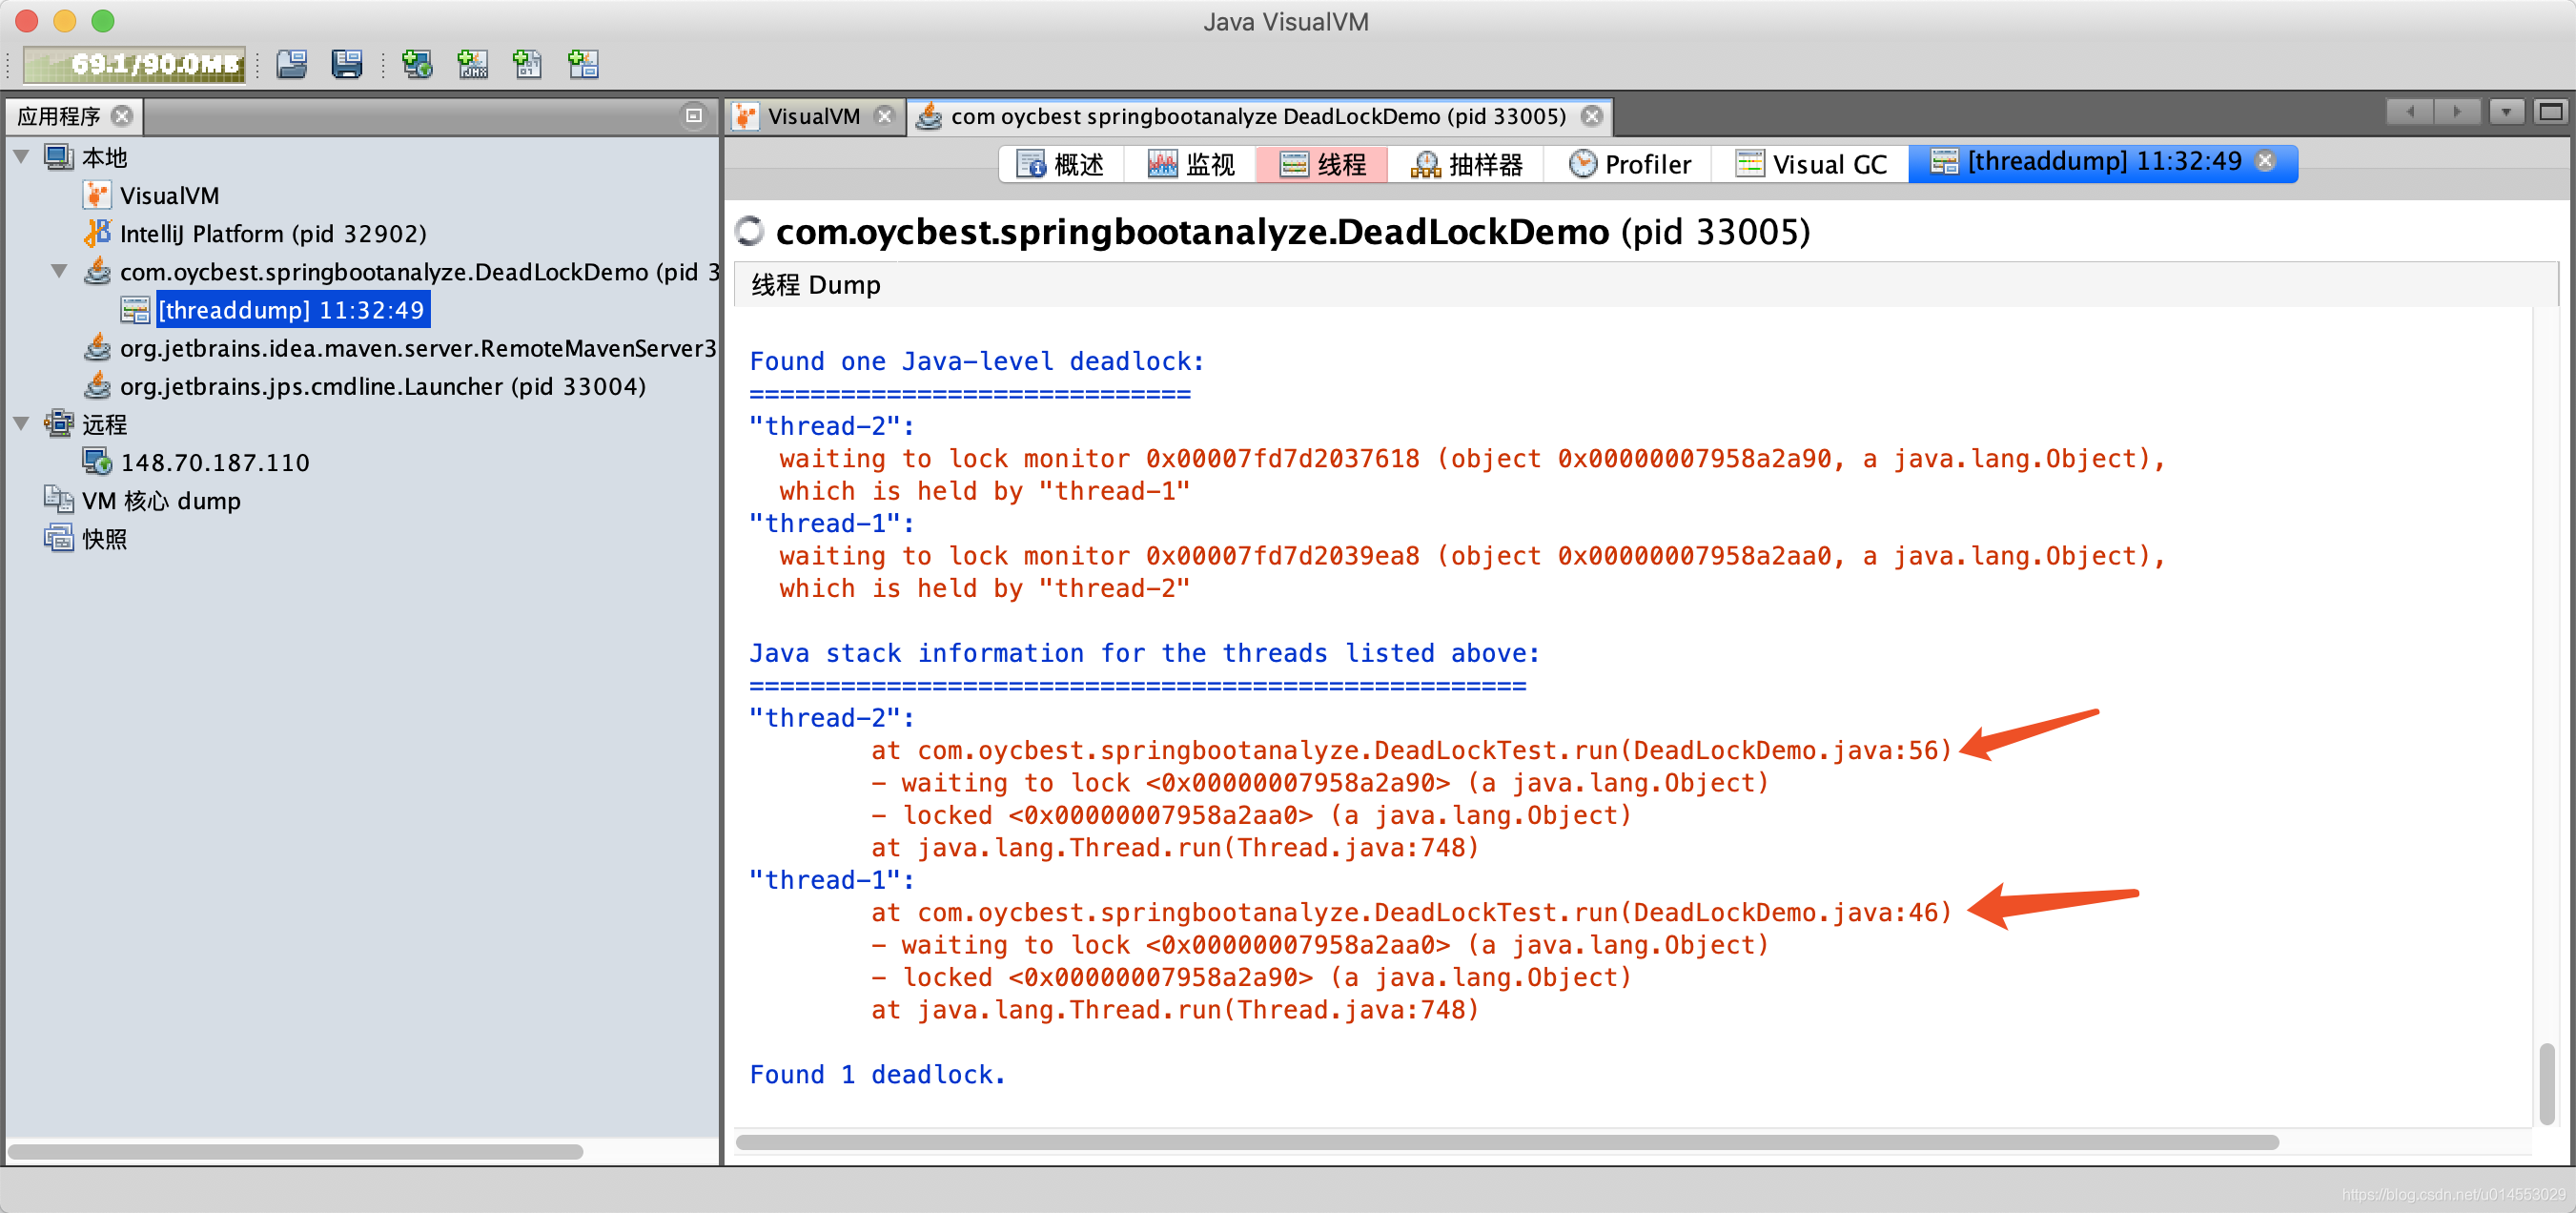This screenshot has height=1213, width=2576.
Task: Select VisualVM in the applications tree
Action: [x=169, y=195]
